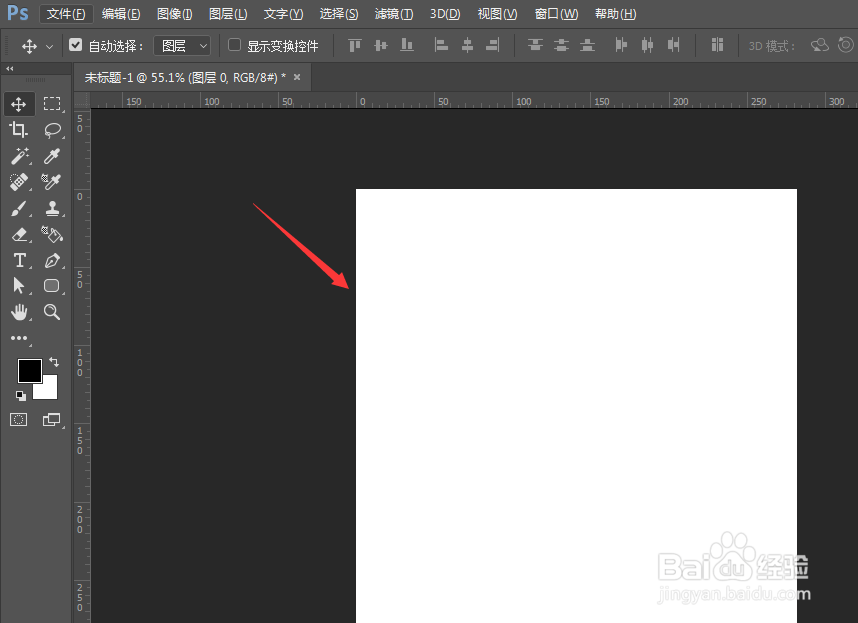Click distribute top edges button
This screenshot has width=858, height=623.
click(x=535, y=45)
